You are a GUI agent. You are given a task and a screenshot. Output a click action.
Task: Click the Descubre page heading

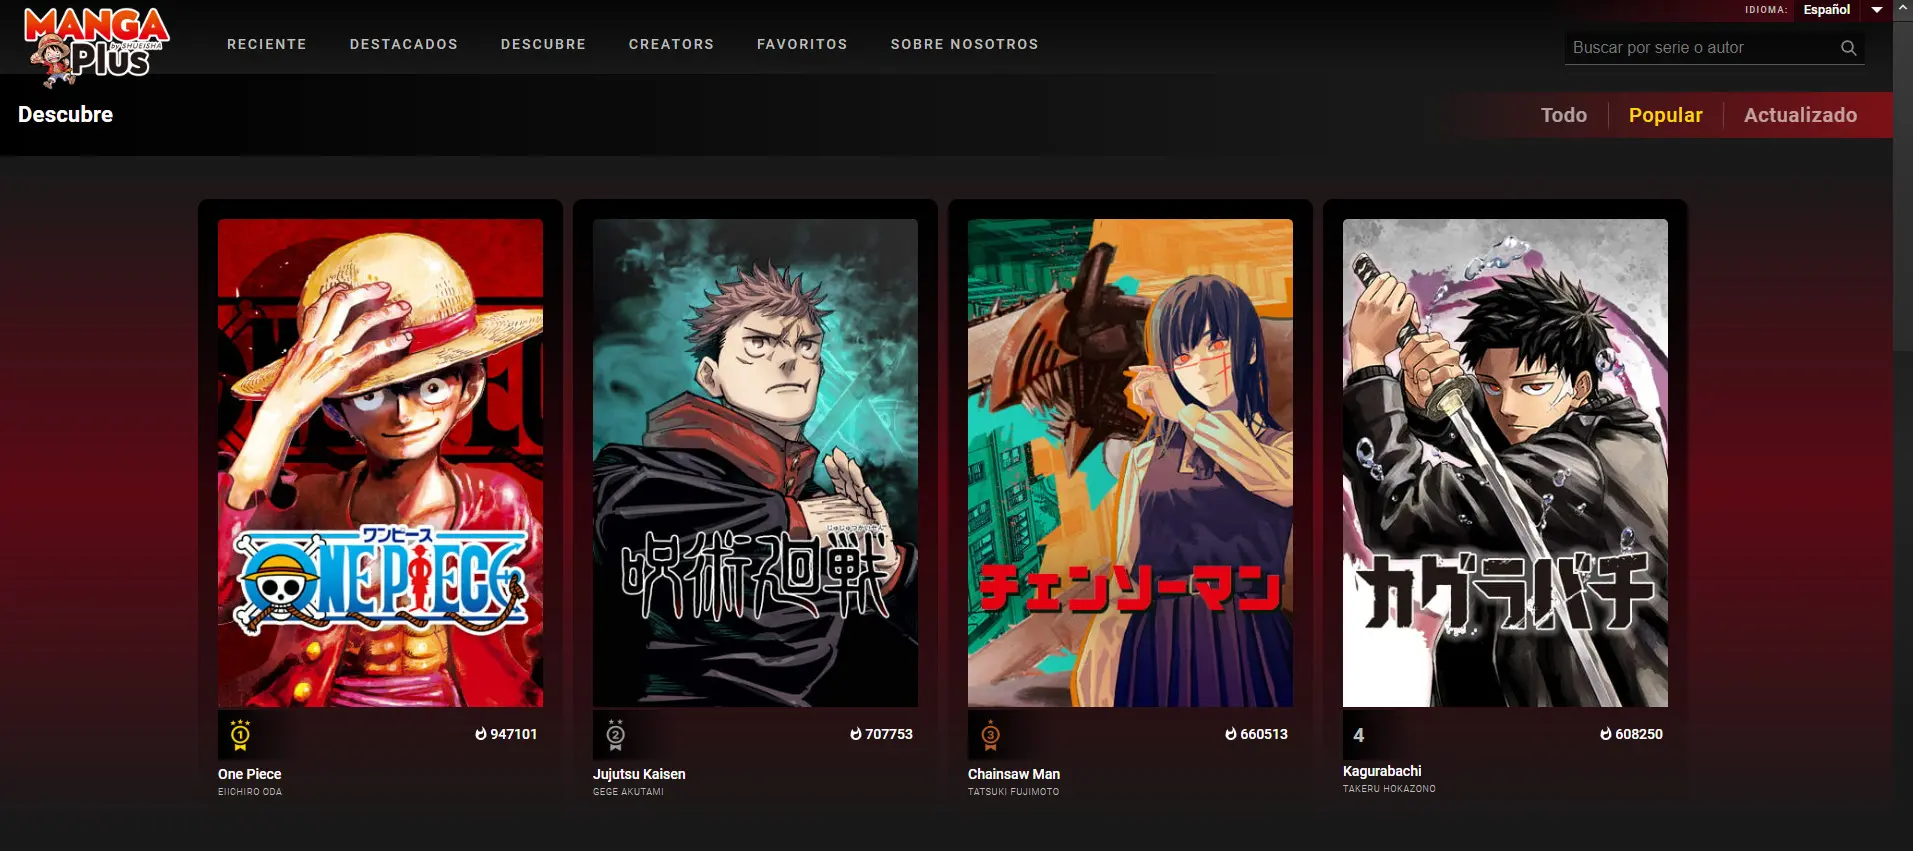65,114
